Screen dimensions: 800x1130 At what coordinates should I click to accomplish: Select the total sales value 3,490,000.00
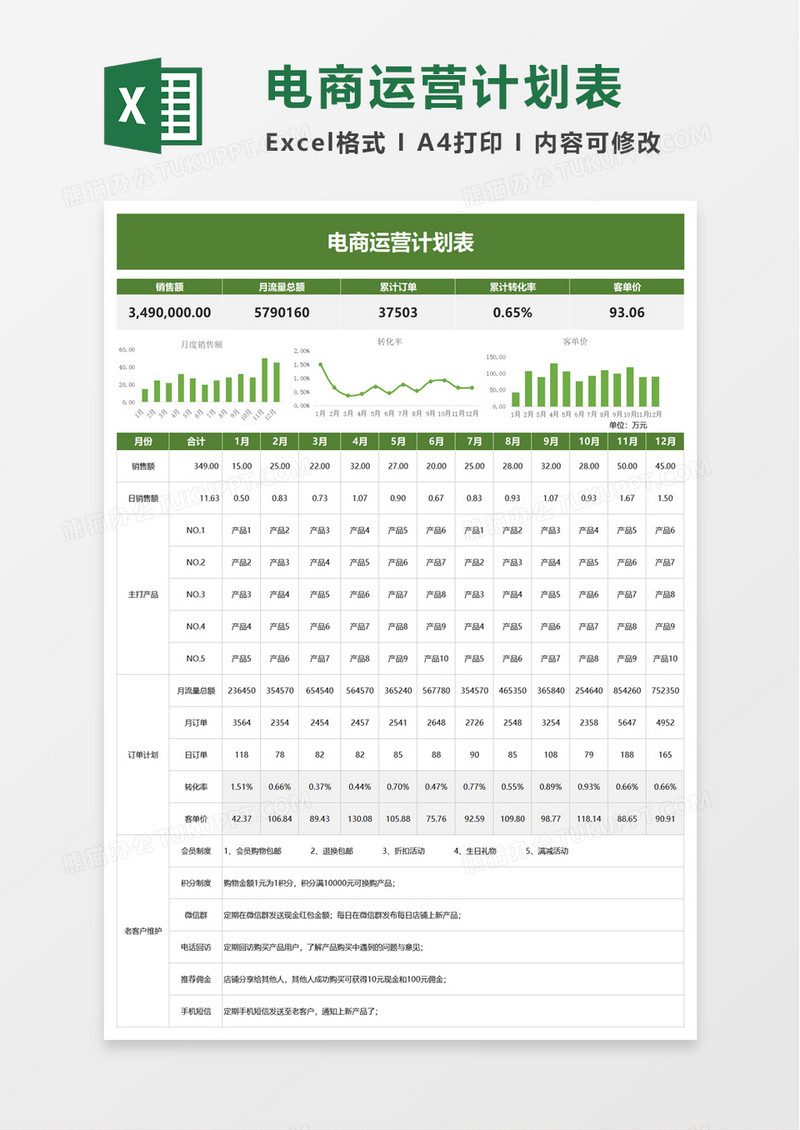click(x=169, y=313)
